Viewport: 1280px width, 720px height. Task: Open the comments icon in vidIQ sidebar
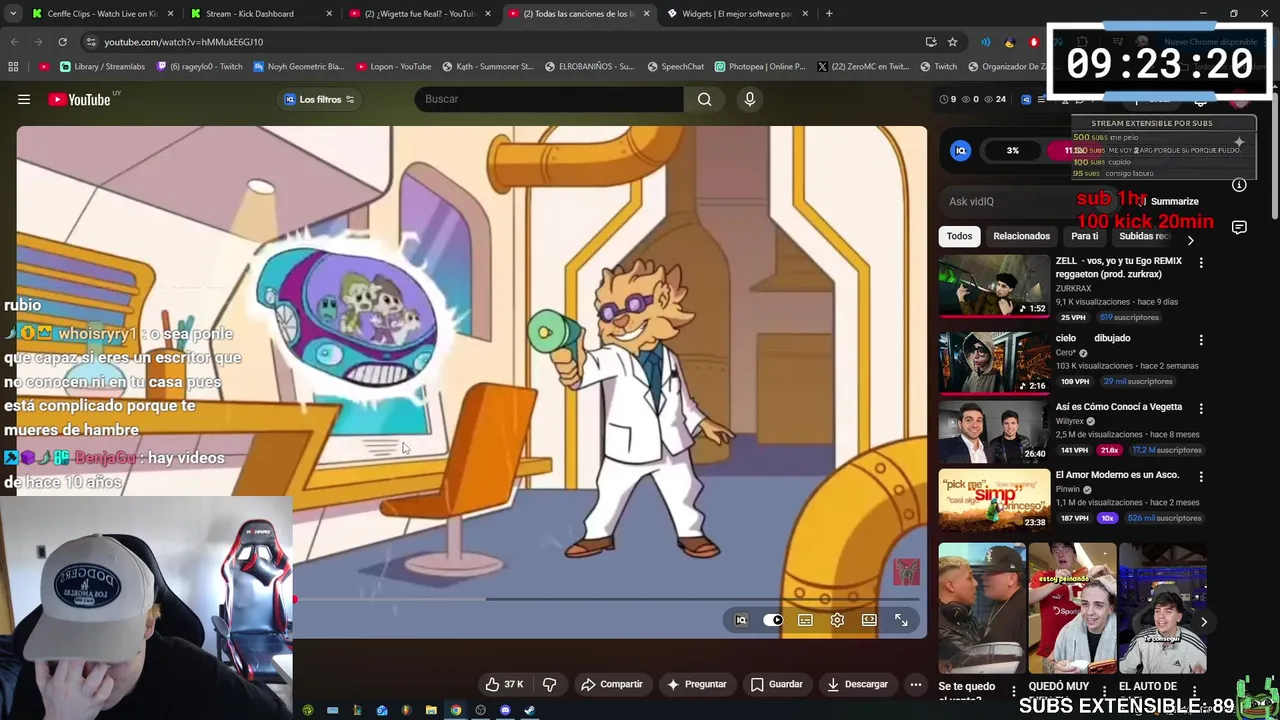(x=1239, y=228)
